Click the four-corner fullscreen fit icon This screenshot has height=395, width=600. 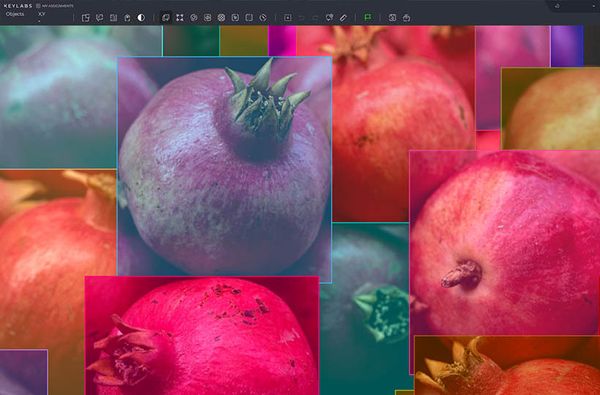click(x=180, y=18)
